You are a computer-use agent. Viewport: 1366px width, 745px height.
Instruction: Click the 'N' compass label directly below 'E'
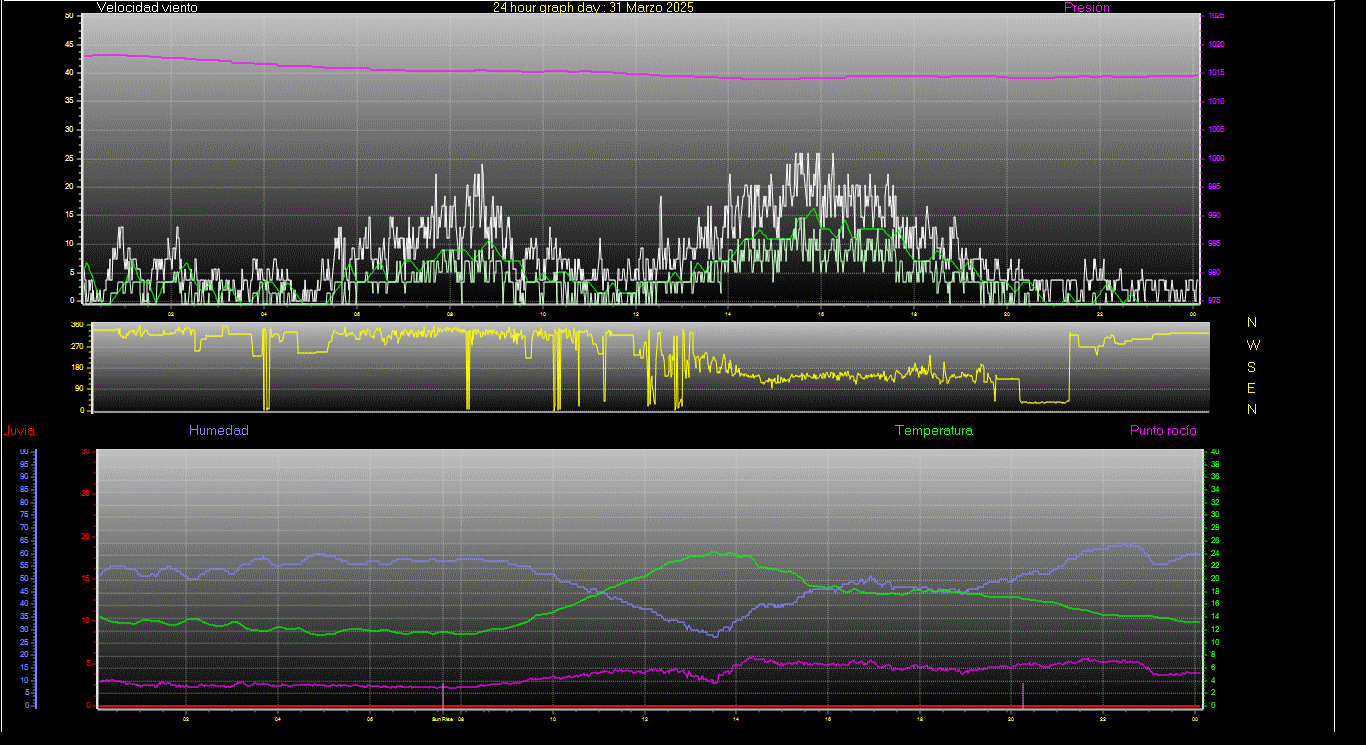pyautogui.click(x=1253, y=409)
